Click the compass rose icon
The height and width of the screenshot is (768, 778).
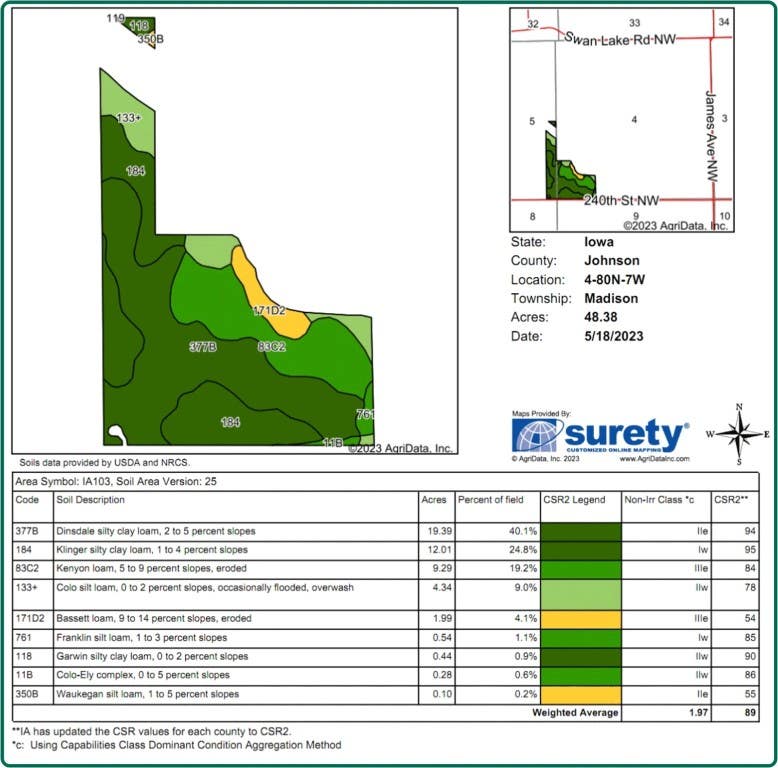pos(739,435)
